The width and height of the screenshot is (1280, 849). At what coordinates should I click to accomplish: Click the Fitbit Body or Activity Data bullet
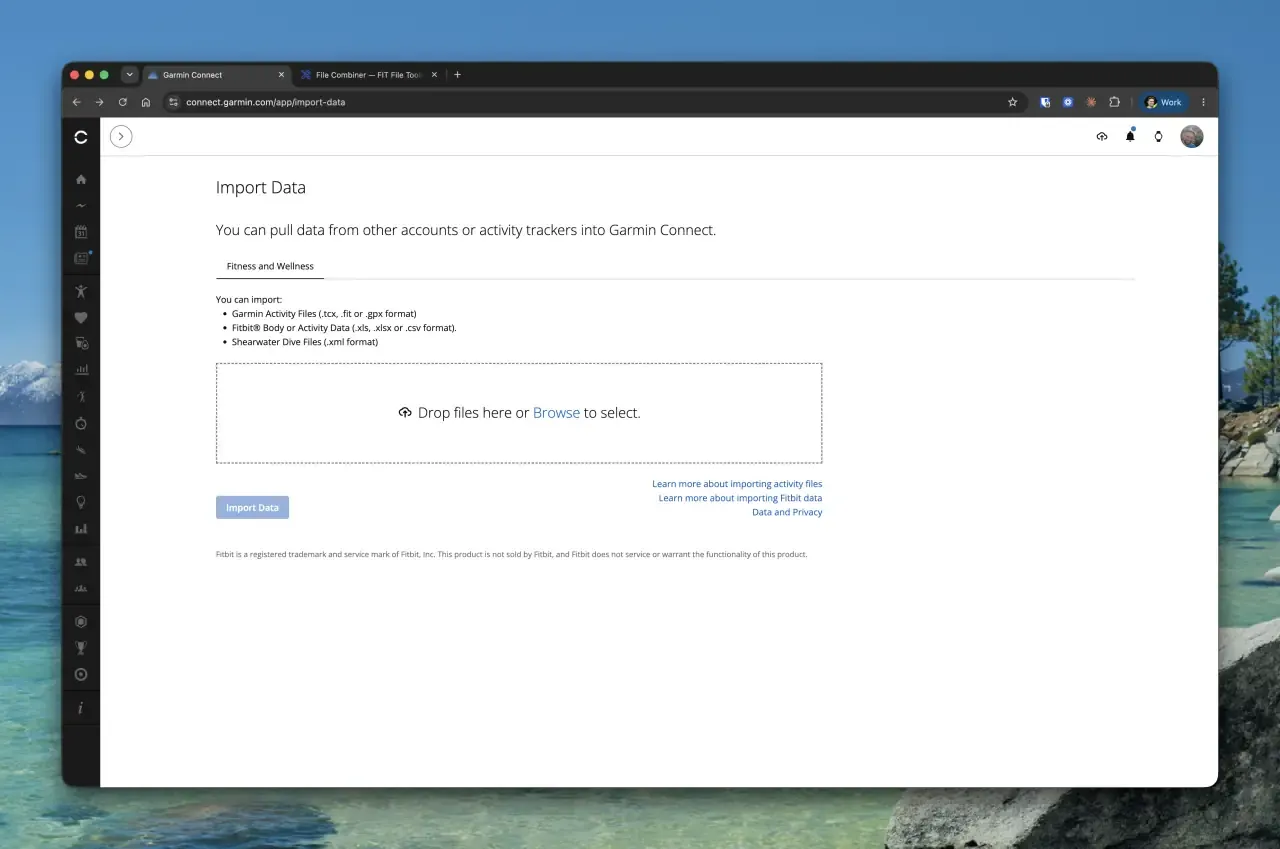pos(344,328)
